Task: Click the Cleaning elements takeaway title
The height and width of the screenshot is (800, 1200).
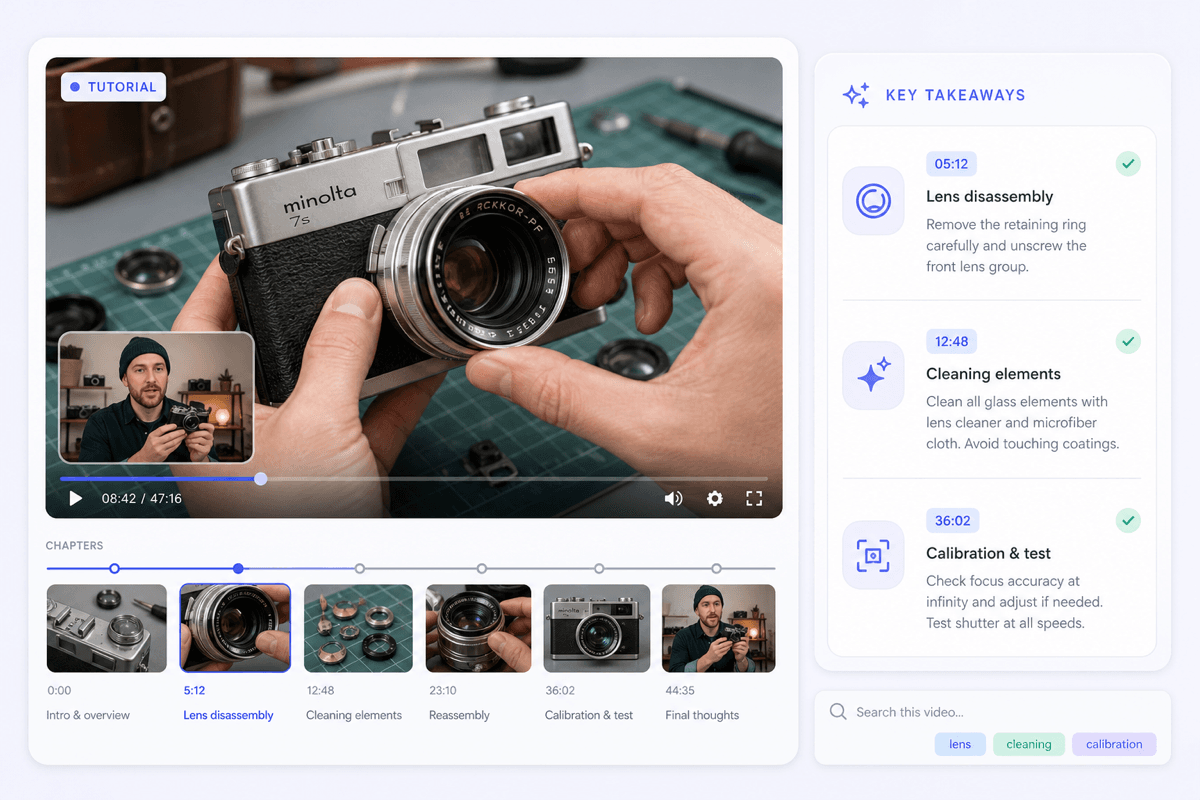Action: pos(993,374)
